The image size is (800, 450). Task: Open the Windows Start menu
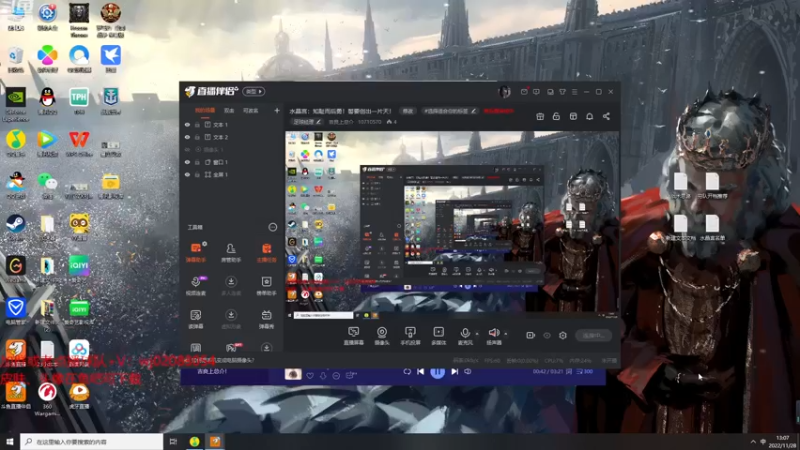pyautogui.click(x=9, y=441)
